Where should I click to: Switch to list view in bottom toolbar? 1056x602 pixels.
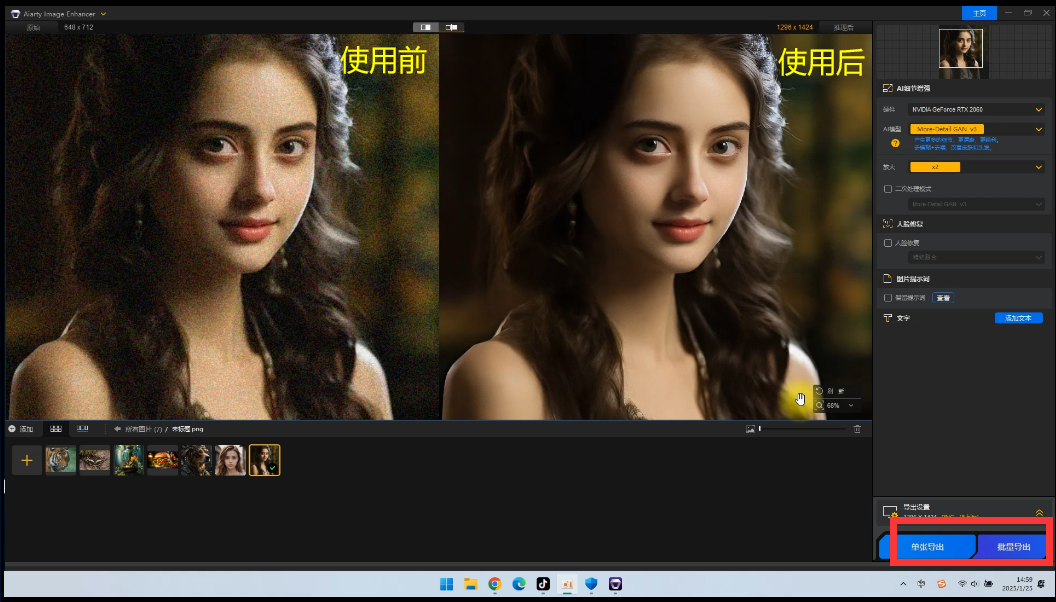tap(83, 428)
